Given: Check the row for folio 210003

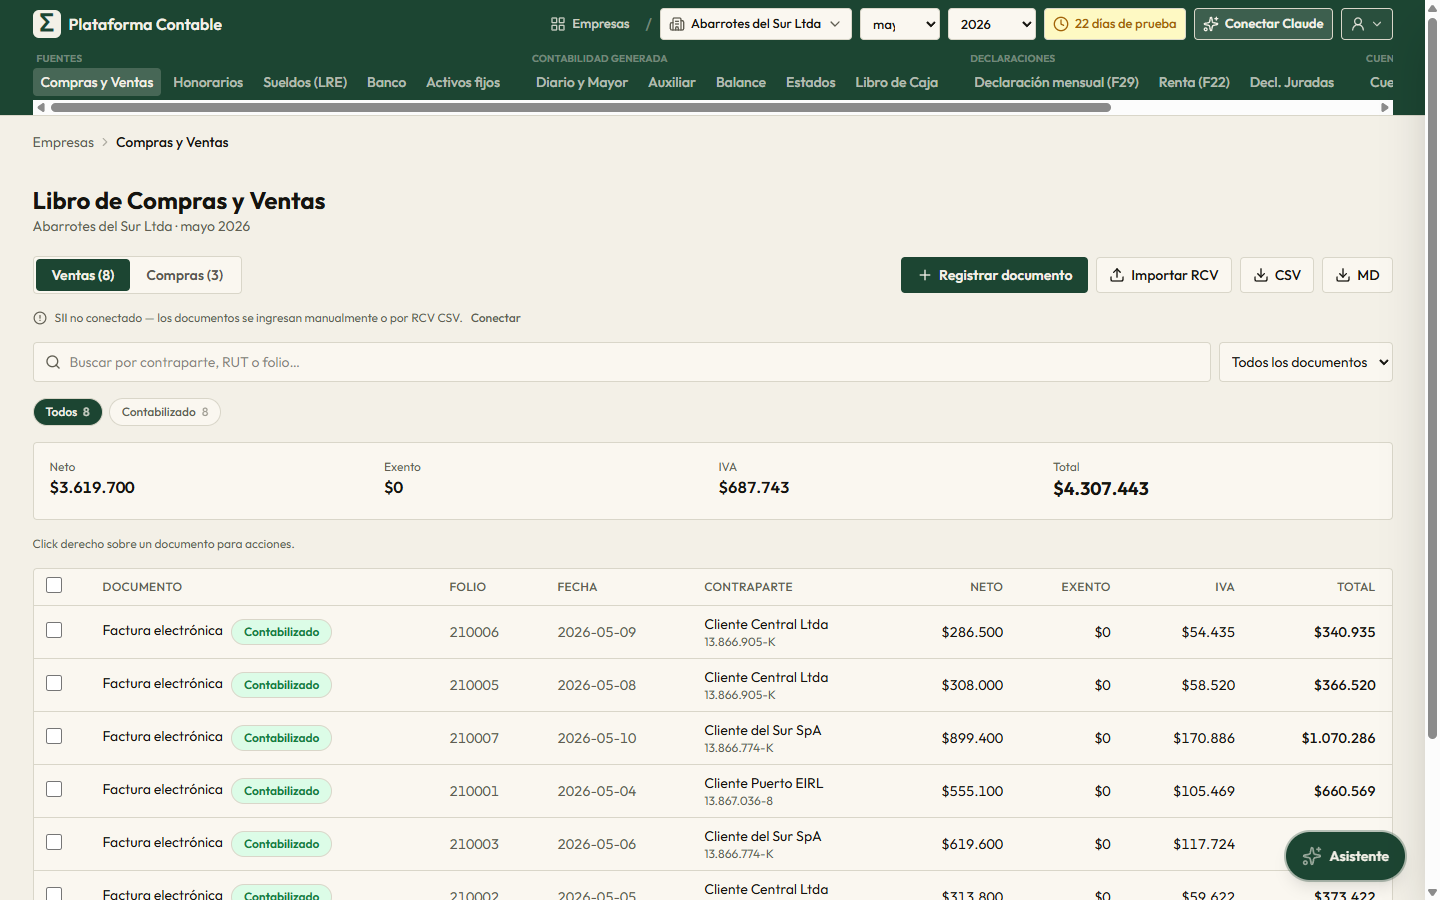Looking at the screenshot, I should point(54,842).
